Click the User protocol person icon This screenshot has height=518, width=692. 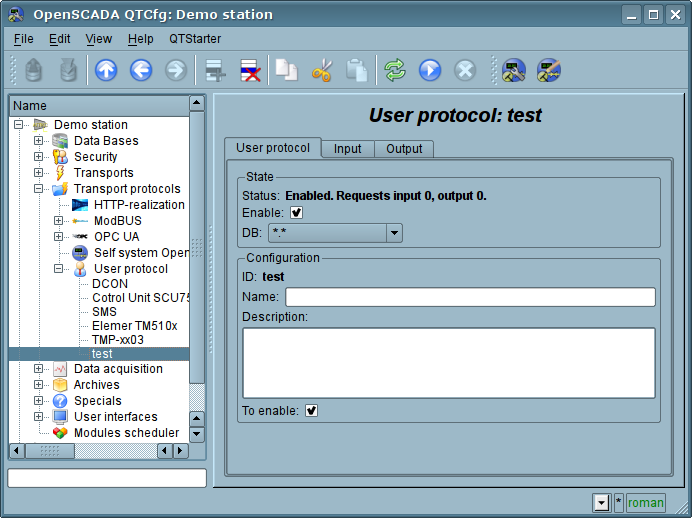[80, 269]
